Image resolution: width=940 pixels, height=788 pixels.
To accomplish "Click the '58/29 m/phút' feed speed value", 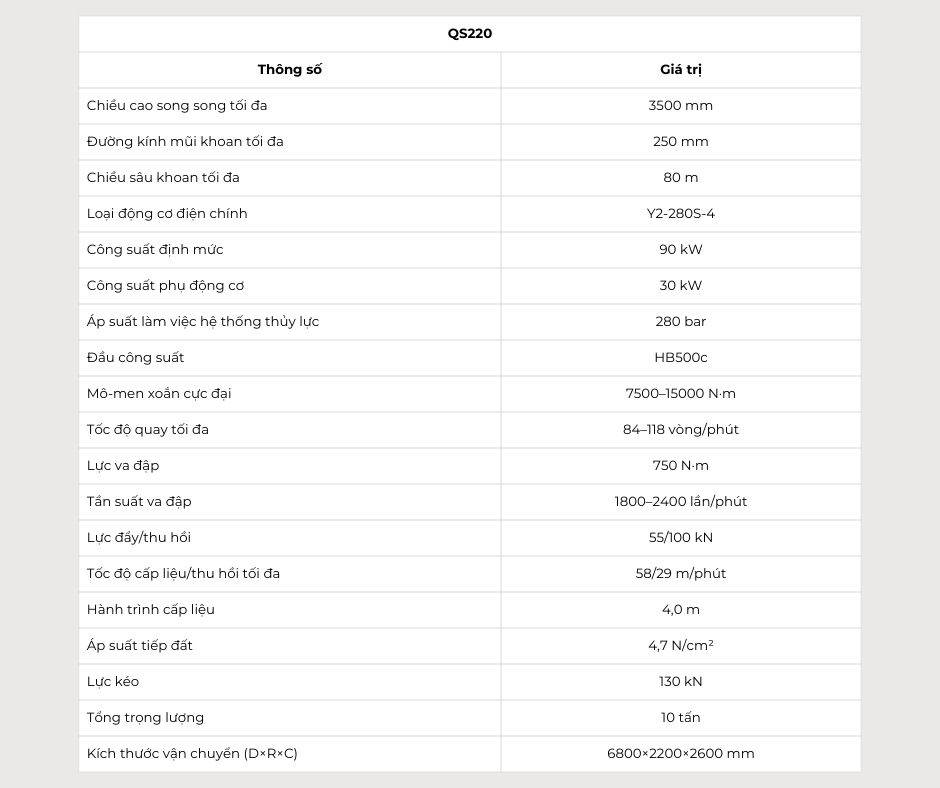I will tap(680, 573).
